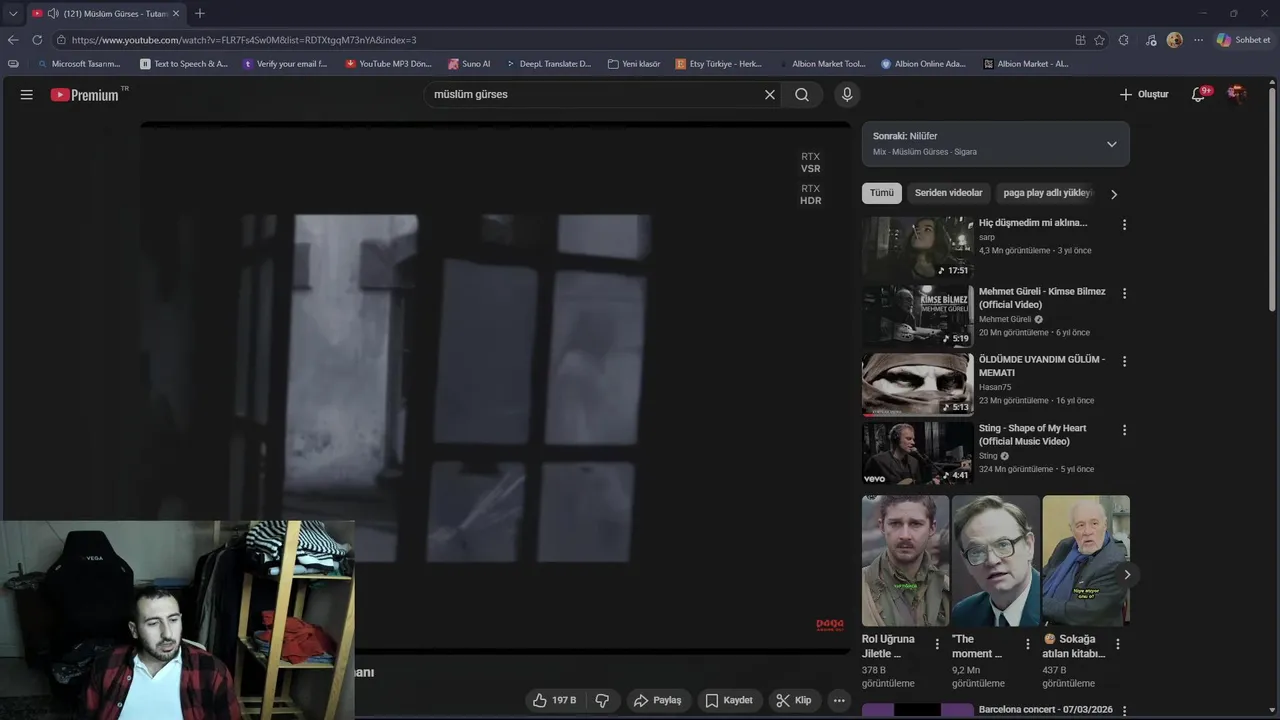Viewport: 1280px width, 720px height.
Task: Open Sting Shape of My Heart thumbnail
Action: [917, 453]
